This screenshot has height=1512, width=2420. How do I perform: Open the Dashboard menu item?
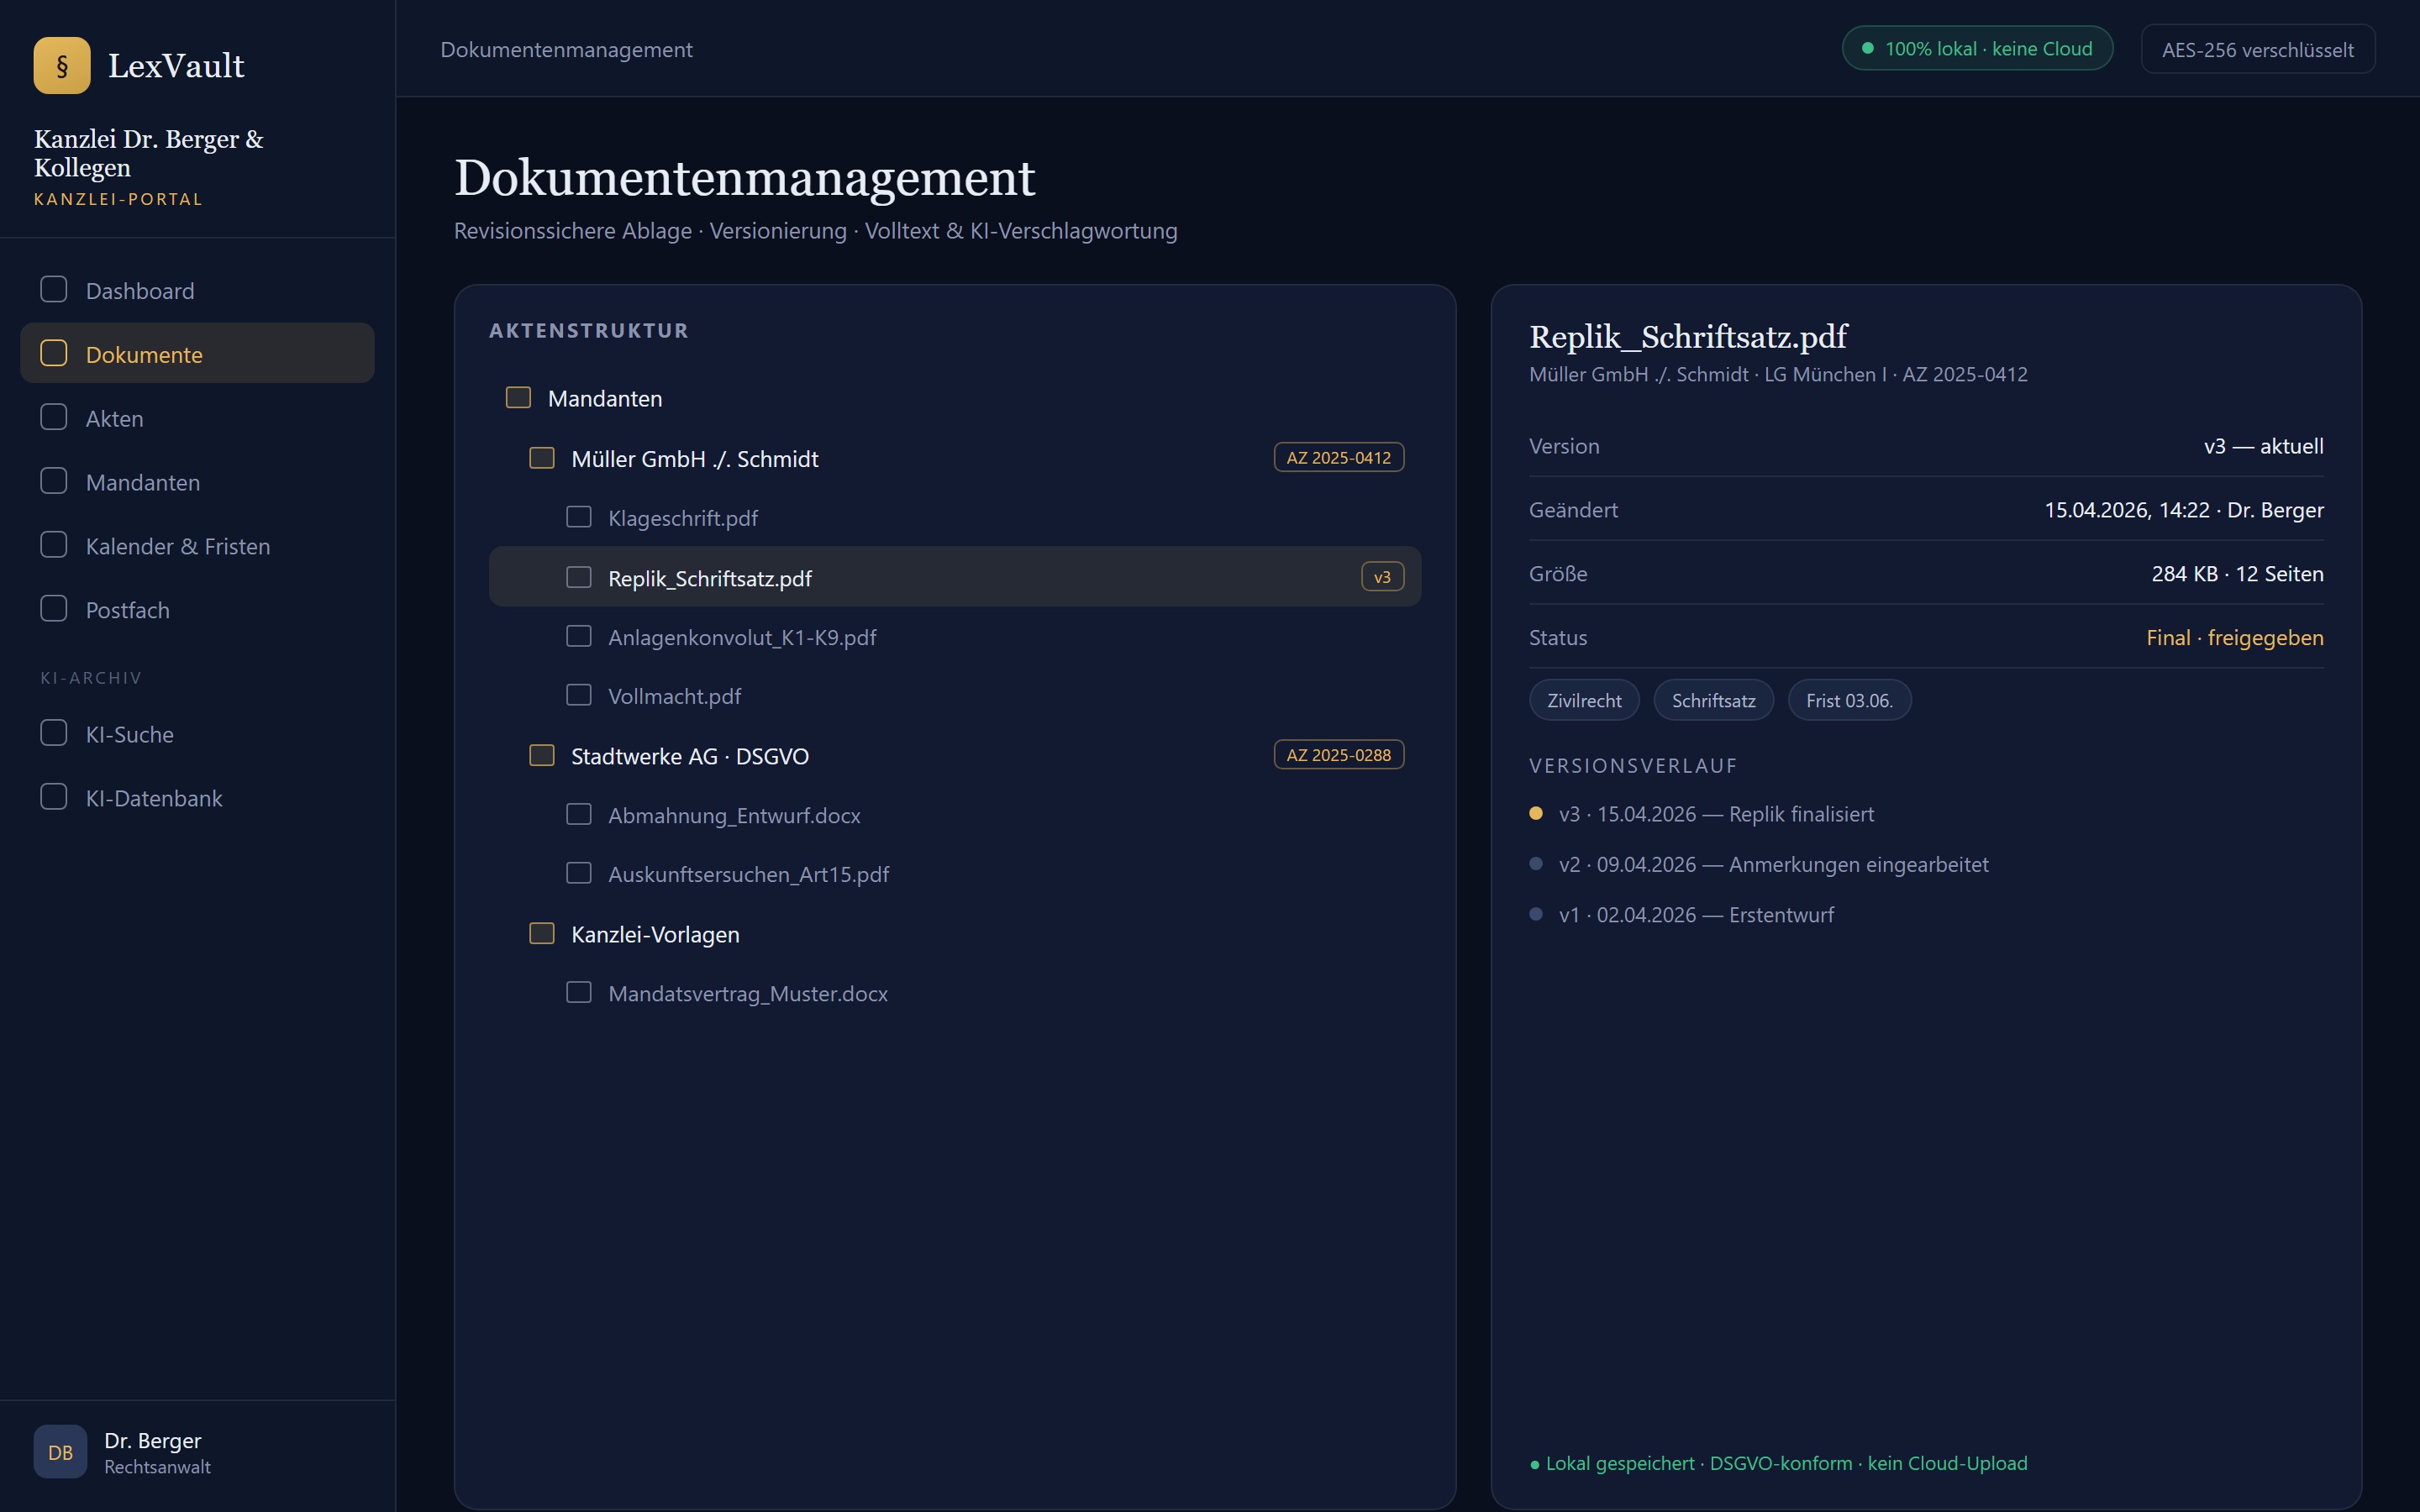[x=197, y=291]
